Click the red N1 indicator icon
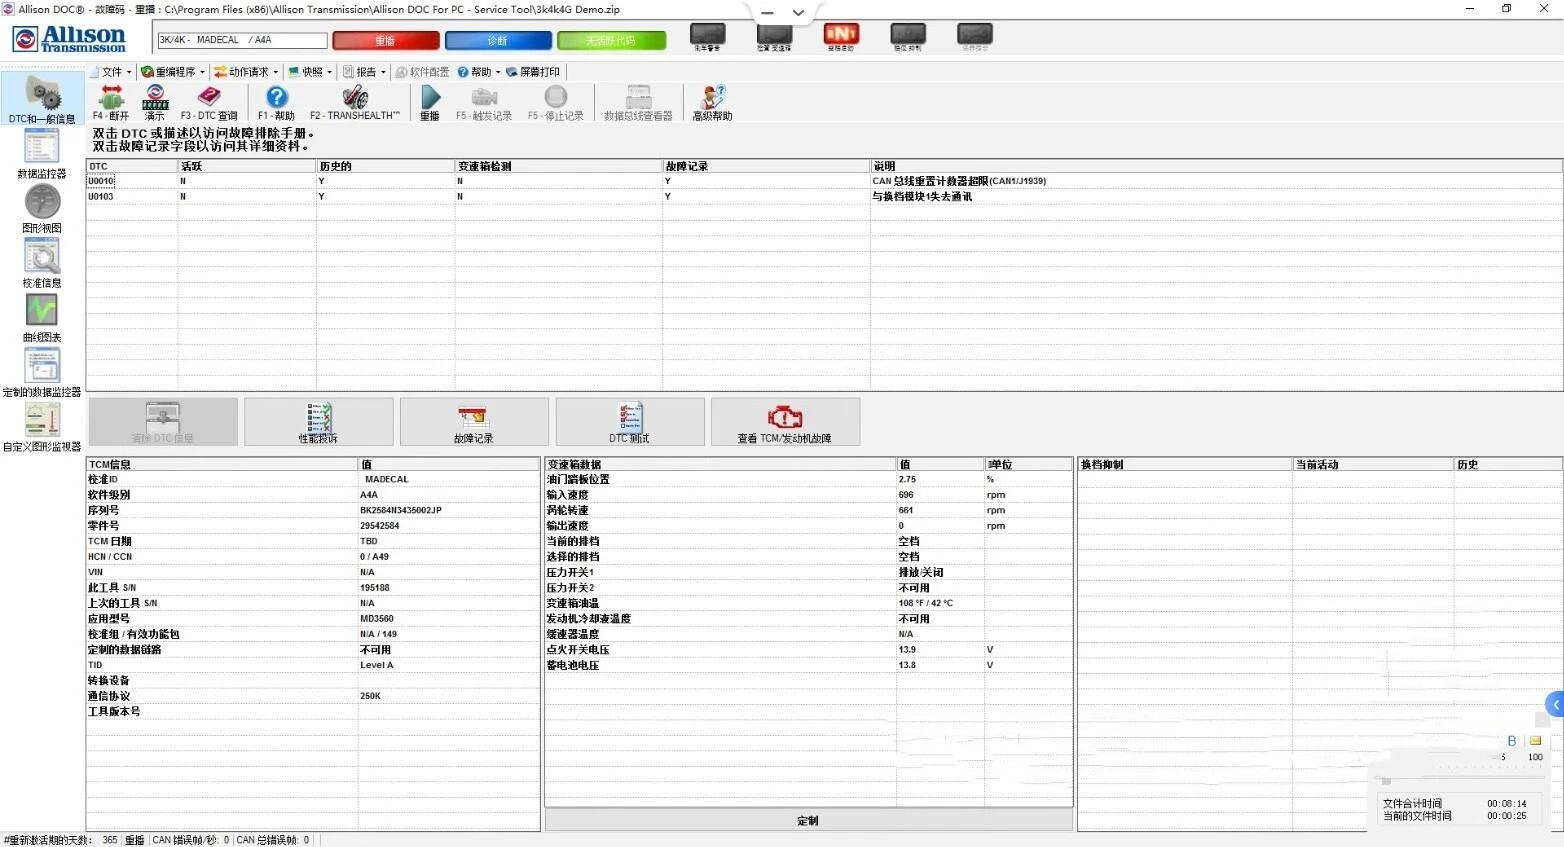 click(841, 37)
